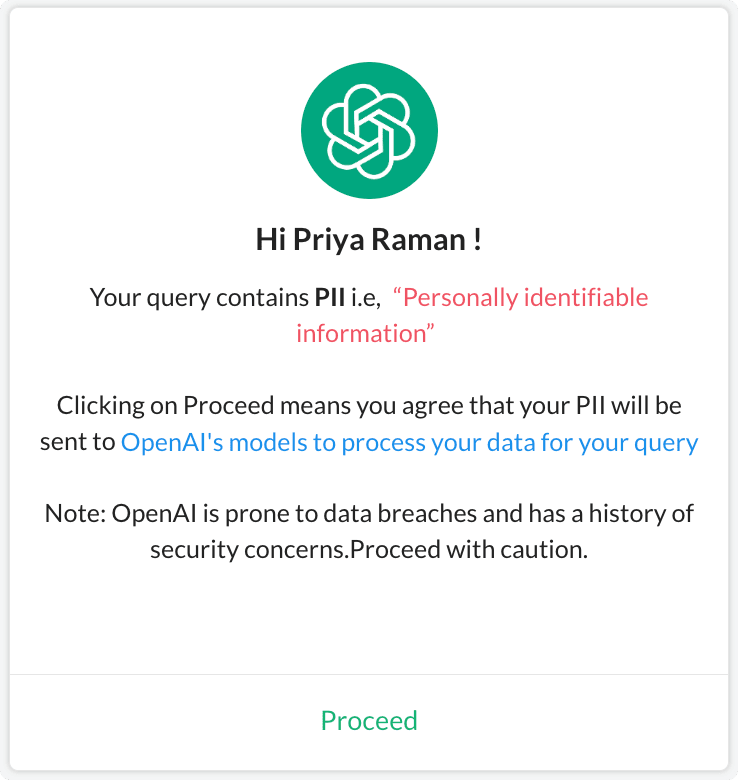Screen dimensions: 738x780
Task: Click the "Hi Priya Raman !" greeting heading
Action: [x=369, y=240]
